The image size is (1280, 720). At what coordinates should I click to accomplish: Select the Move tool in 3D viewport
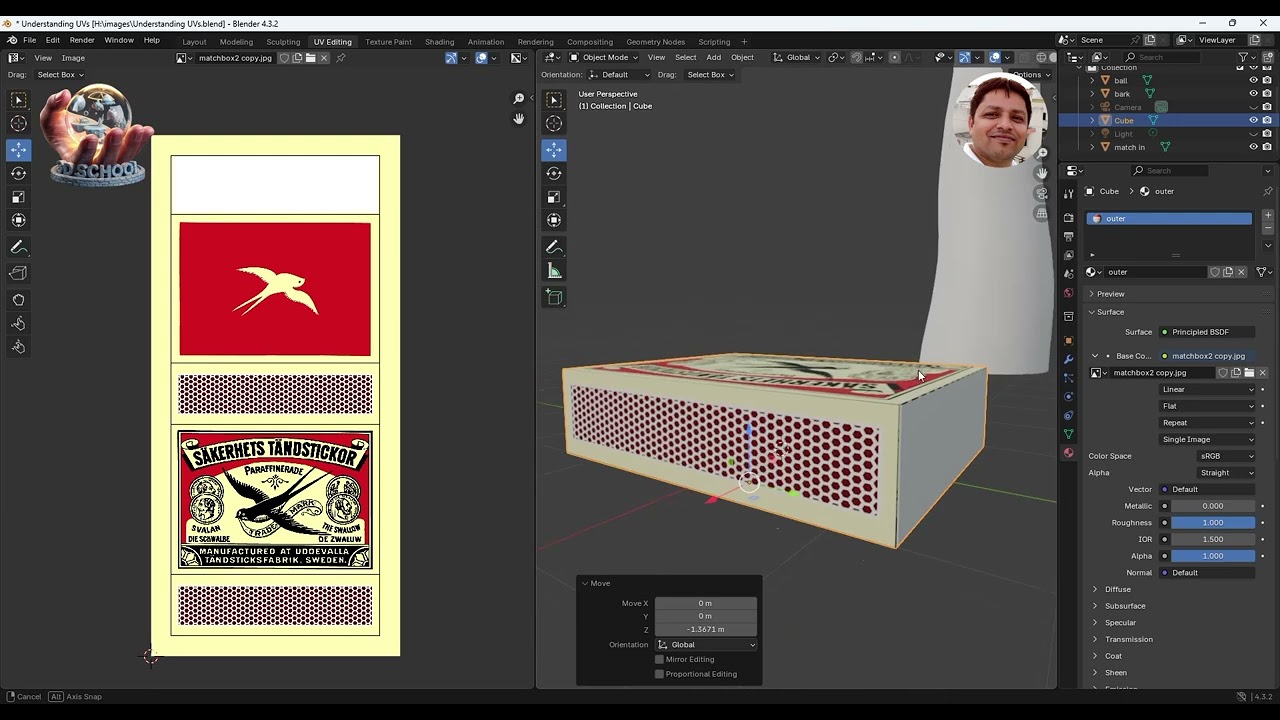tap(554, 149)
